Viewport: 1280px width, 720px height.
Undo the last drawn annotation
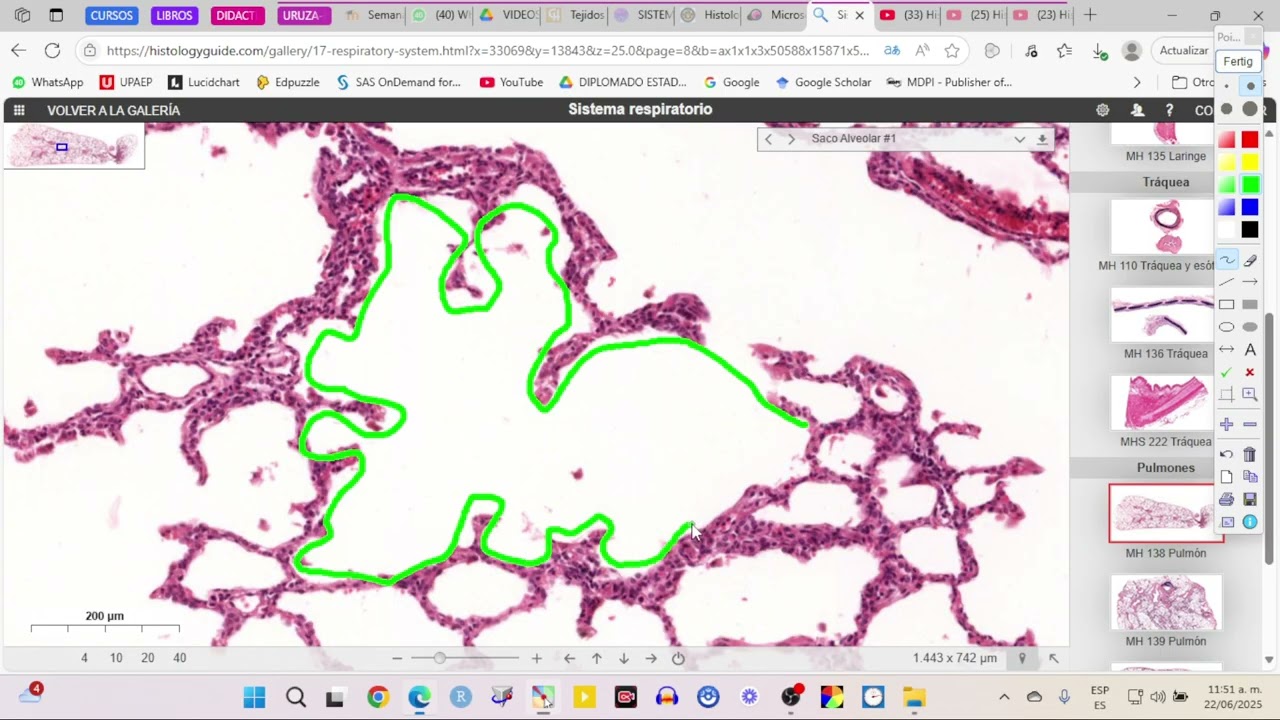coord(1227,454)
